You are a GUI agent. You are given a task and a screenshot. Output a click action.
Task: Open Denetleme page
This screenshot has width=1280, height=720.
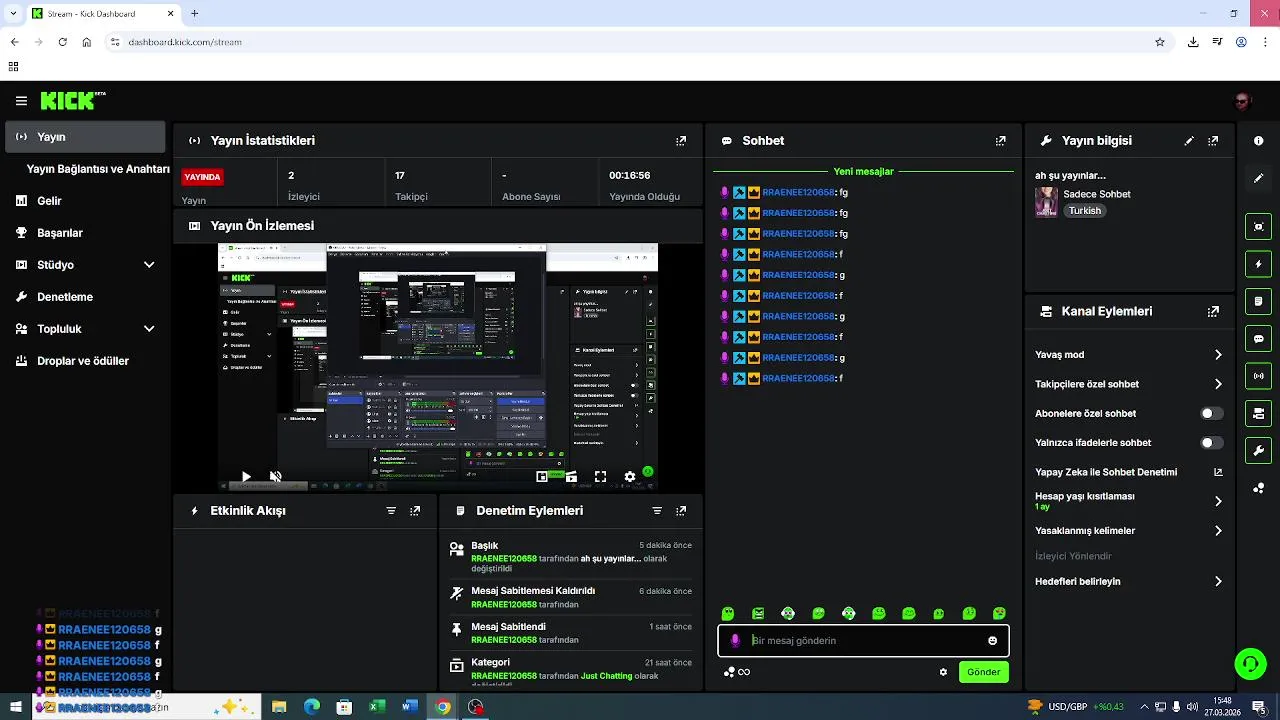[x=85, y=297]
